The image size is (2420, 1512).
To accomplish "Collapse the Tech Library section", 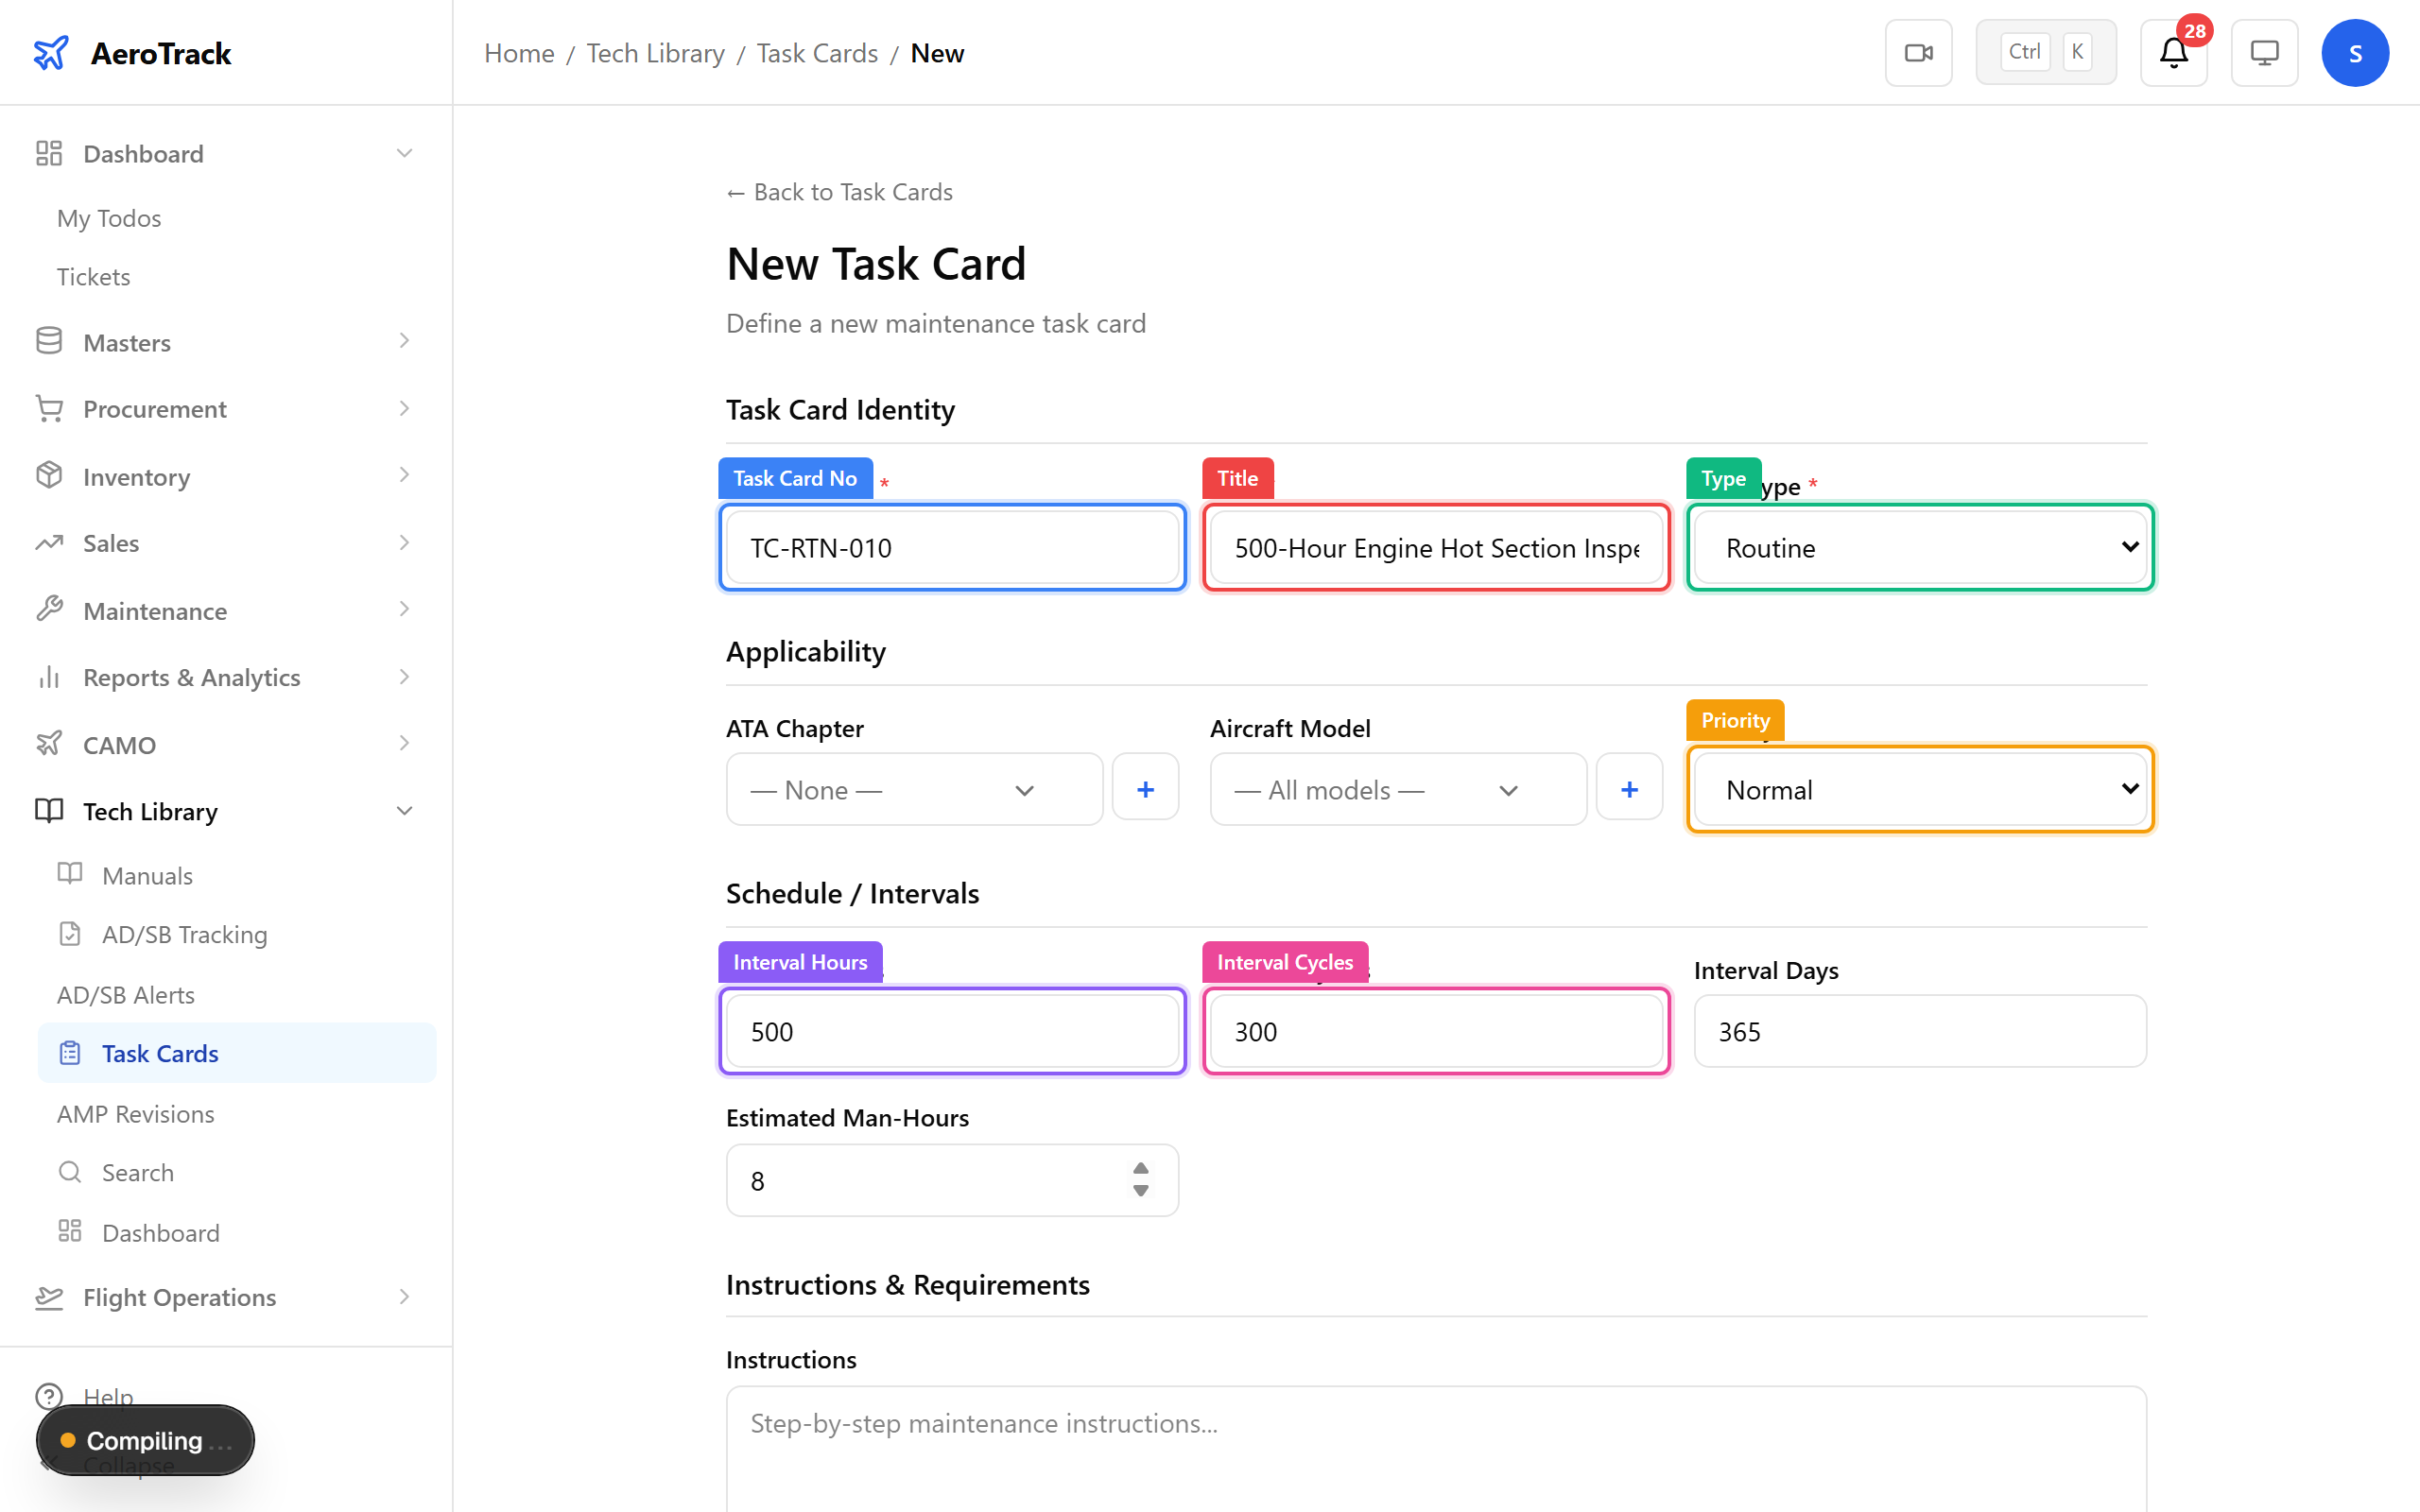I will (x=405, y=811).
